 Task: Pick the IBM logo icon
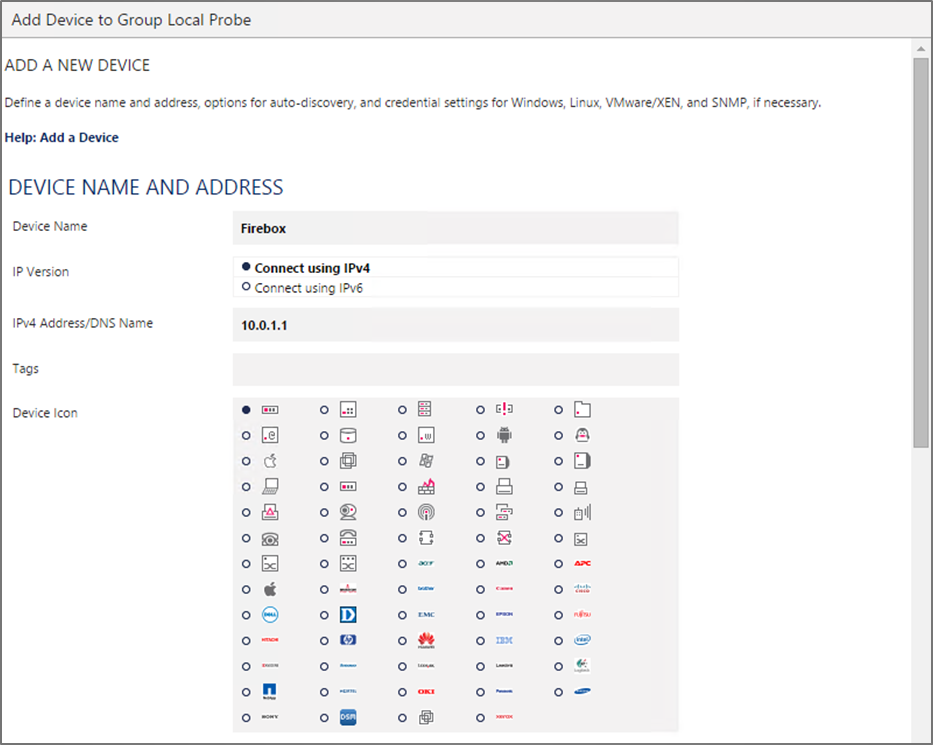[x=504, y=640]
